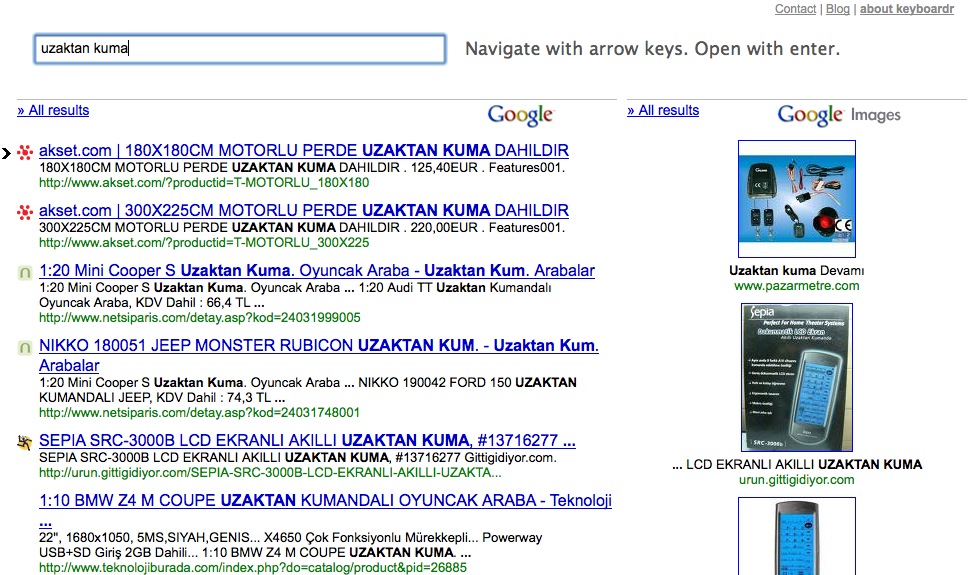The width and height of the screenshot is (977, 575).
Task: Click snippet '#13716277 Gittigidiyor.com.'
Action: click(298, 458)
